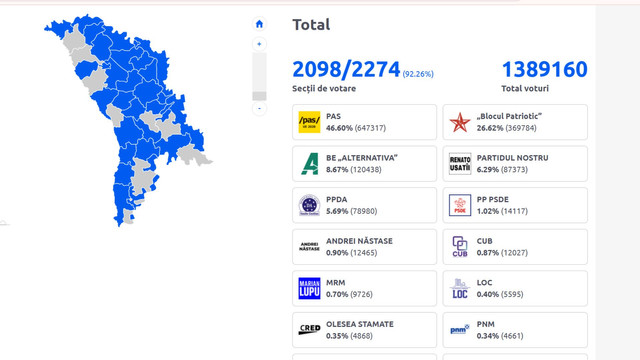640x360 pixels.
Task: Zoom in with the map plus button
Action: 259,44
